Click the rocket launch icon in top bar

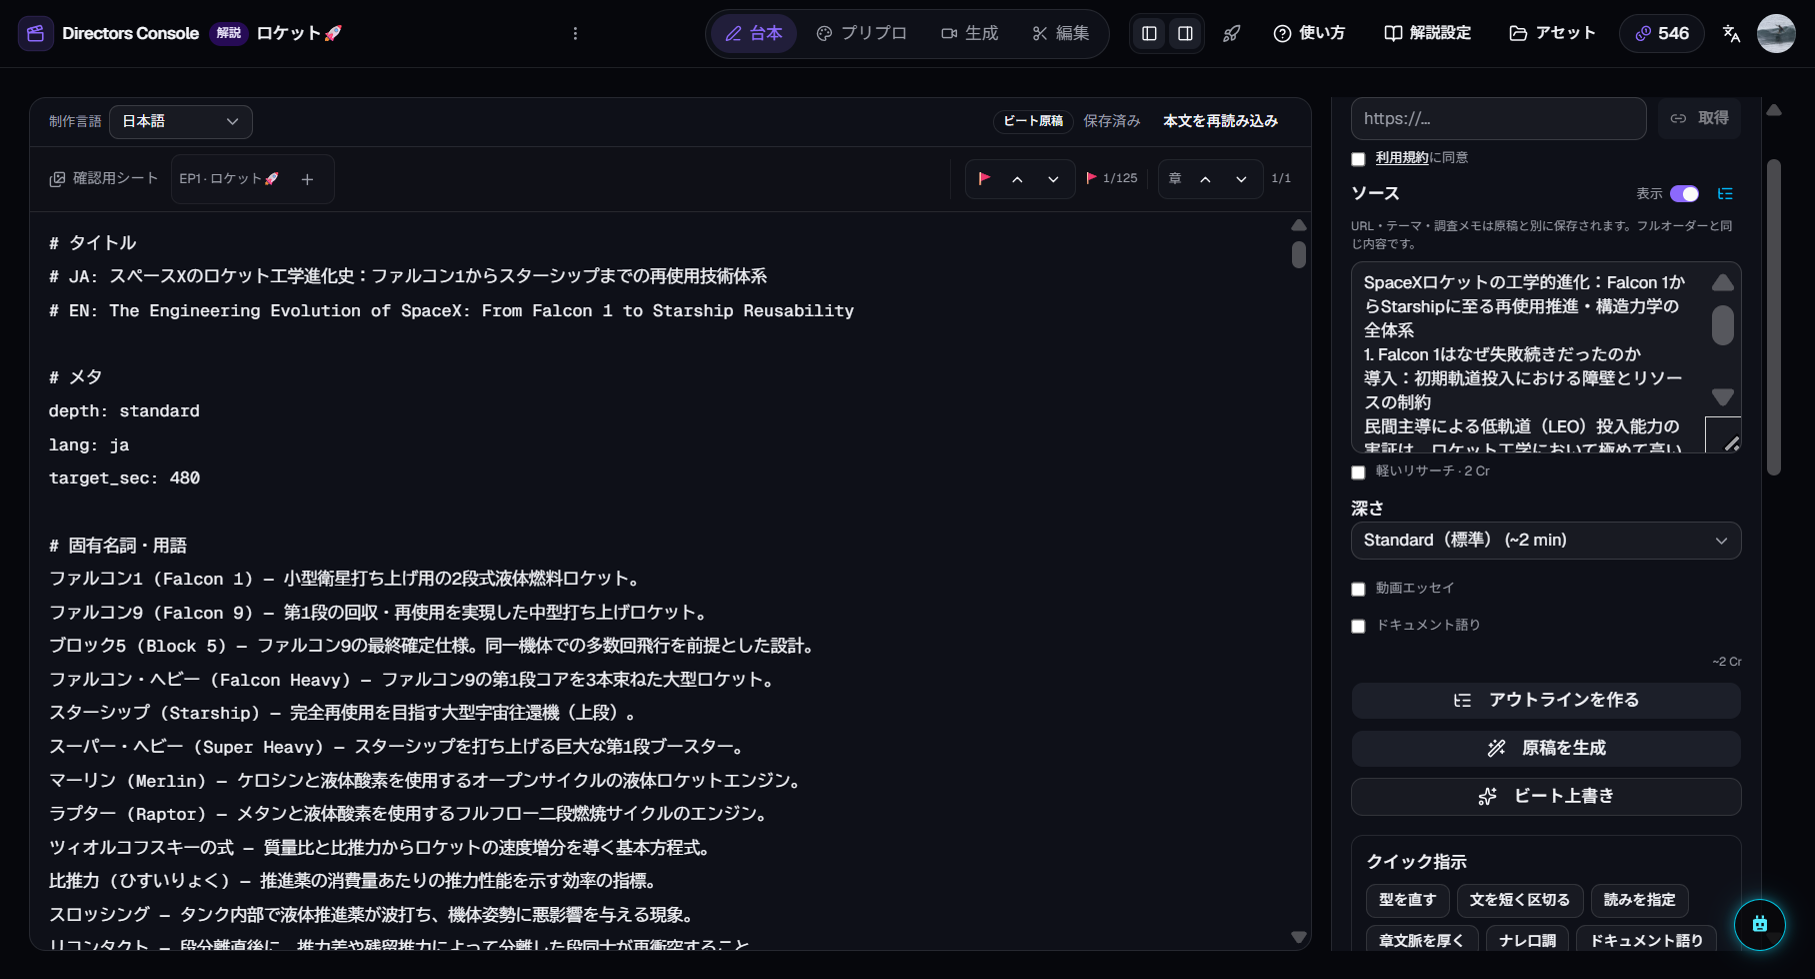coord(1232,33)
